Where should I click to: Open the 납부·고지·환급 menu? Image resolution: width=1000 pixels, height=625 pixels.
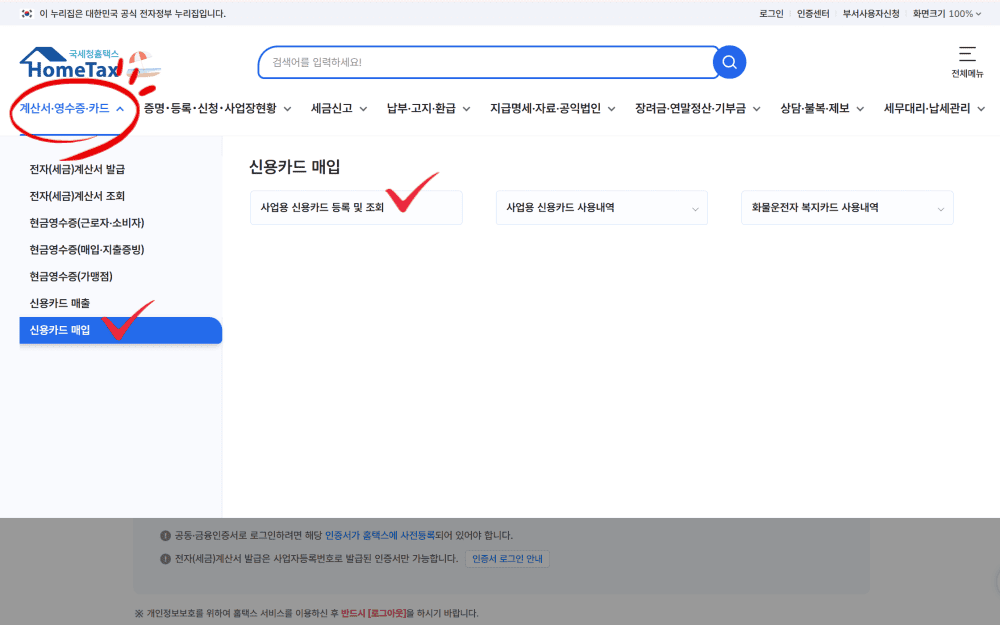click(x=429, y=108)
